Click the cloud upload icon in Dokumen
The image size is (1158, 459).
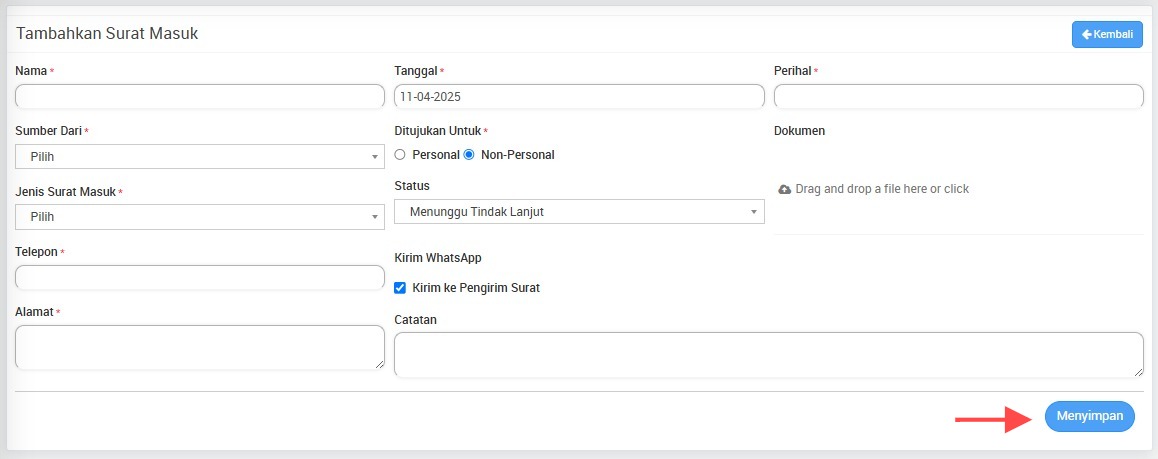coord(784,190)
